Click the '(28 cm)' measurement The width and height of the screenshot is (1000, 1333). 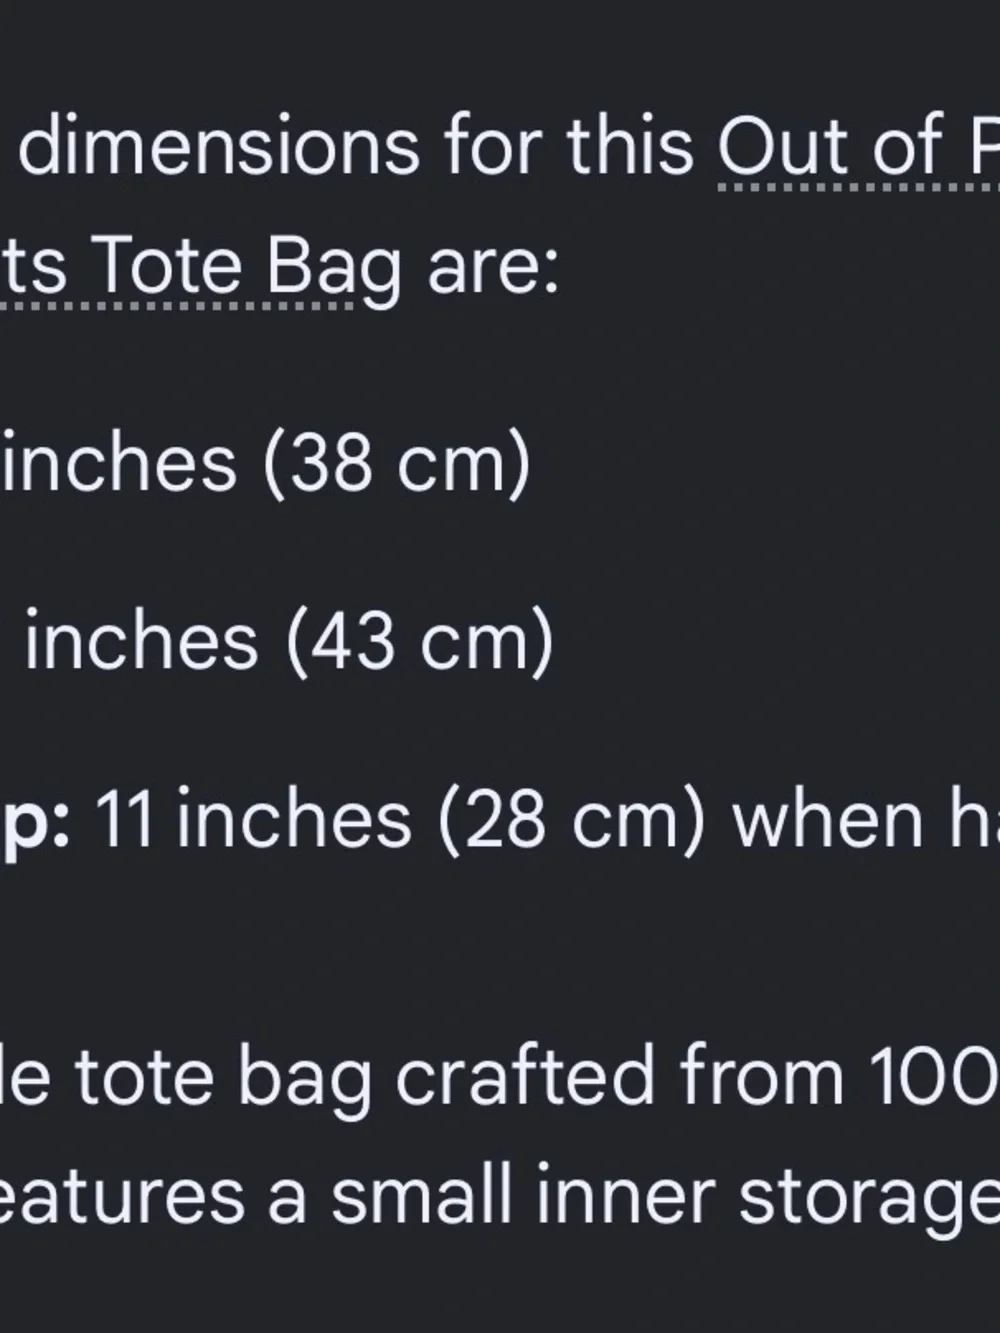tap(571, 819)
